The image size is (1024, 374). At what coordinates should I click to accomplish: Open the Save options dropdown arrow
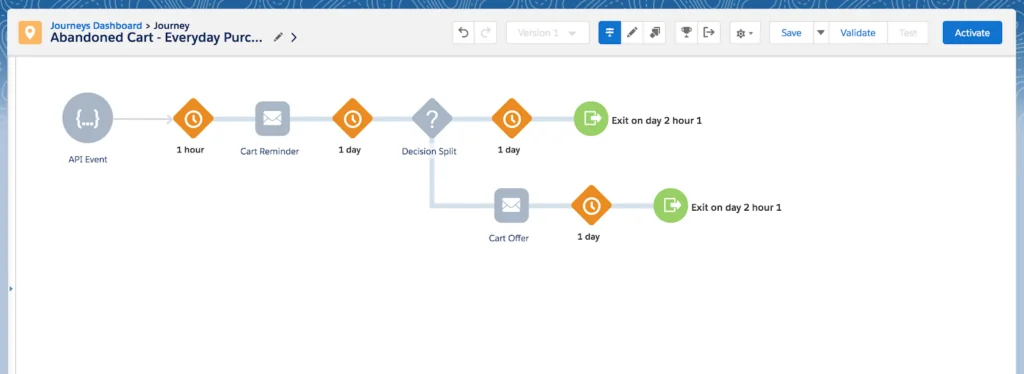point(821,33)
